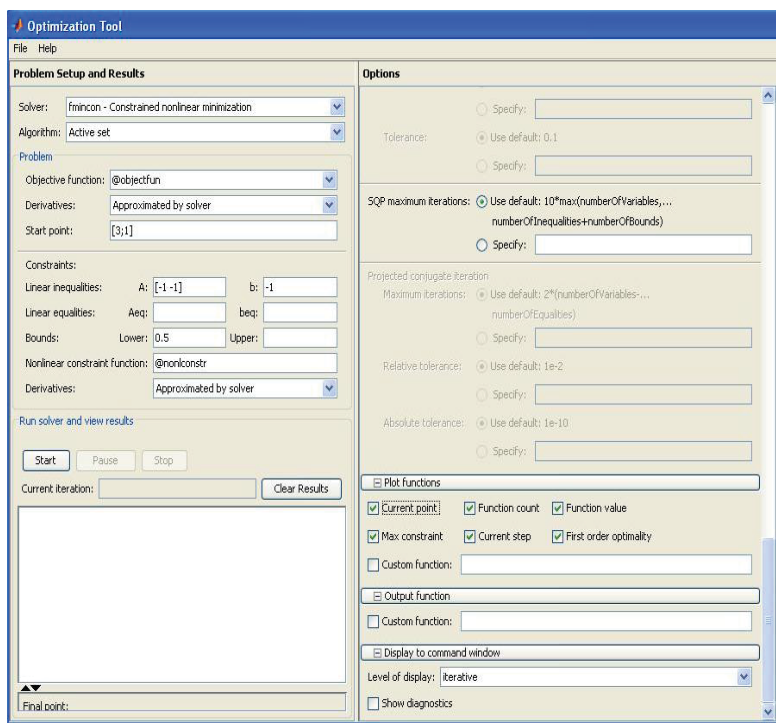Open the Solver dropdown
Viewport: 783px width, 728px height.
(337, 107)
